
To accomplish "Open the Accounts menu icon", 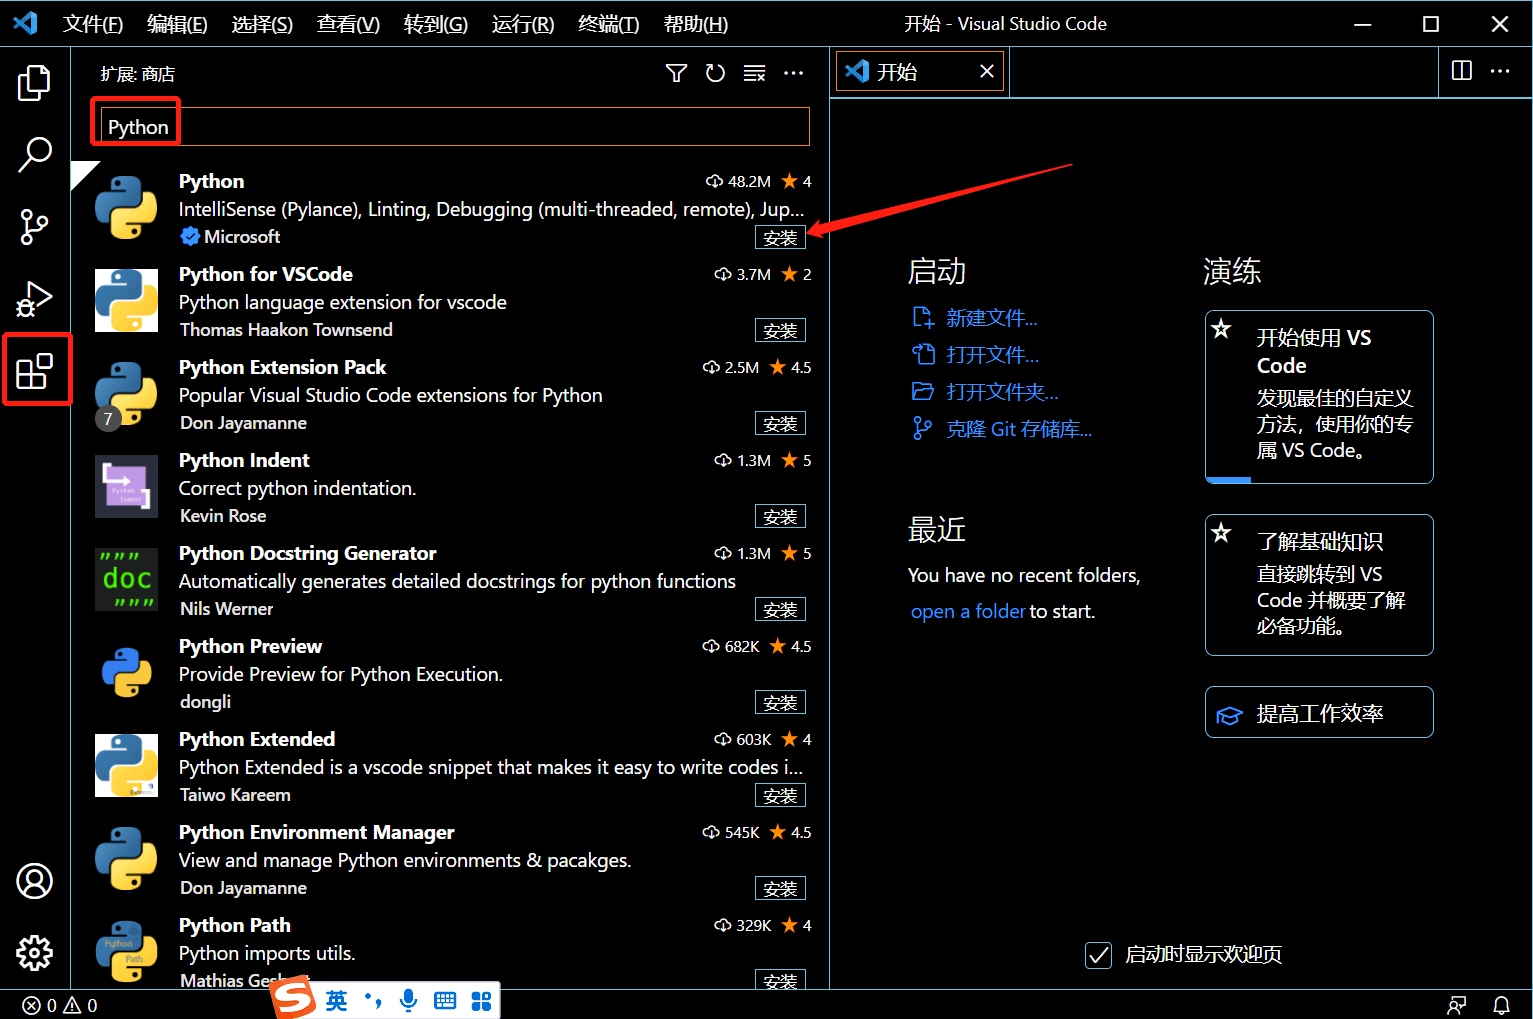I will [34, 881].
